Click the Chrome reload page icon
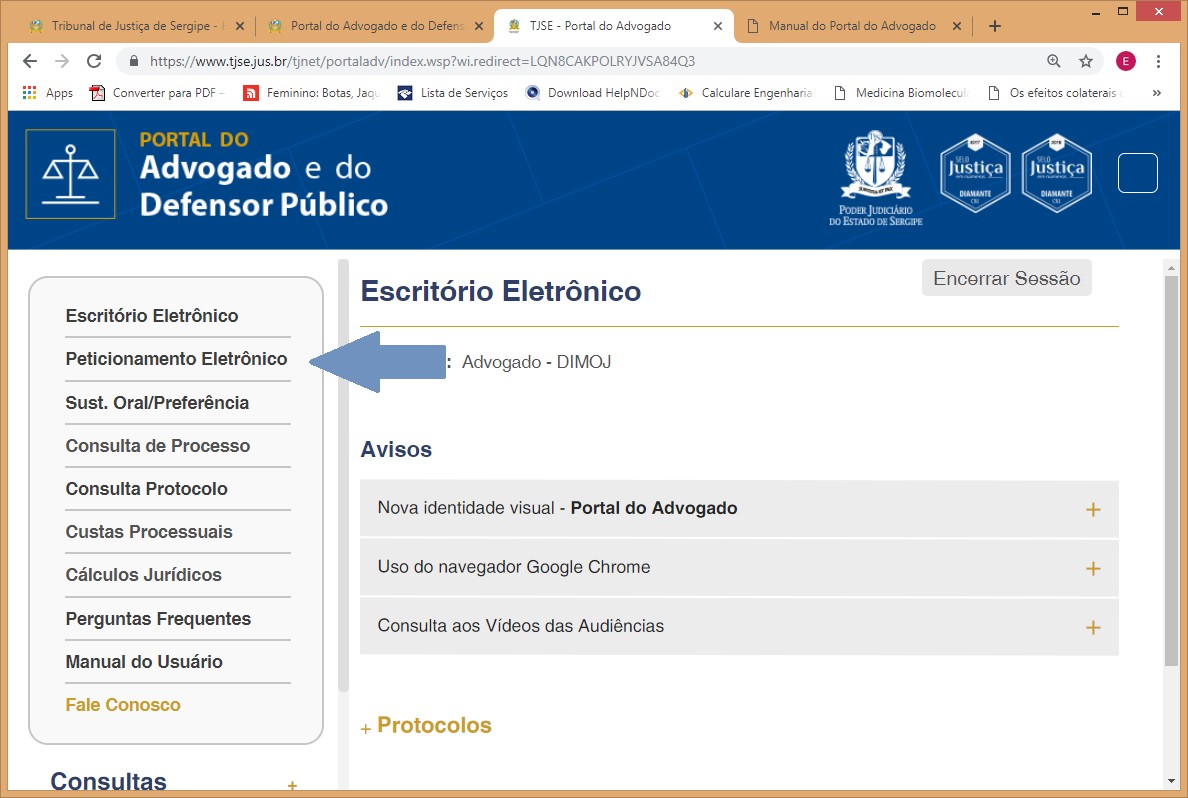This screenshot has height=798, width=1188. point(94,61)
